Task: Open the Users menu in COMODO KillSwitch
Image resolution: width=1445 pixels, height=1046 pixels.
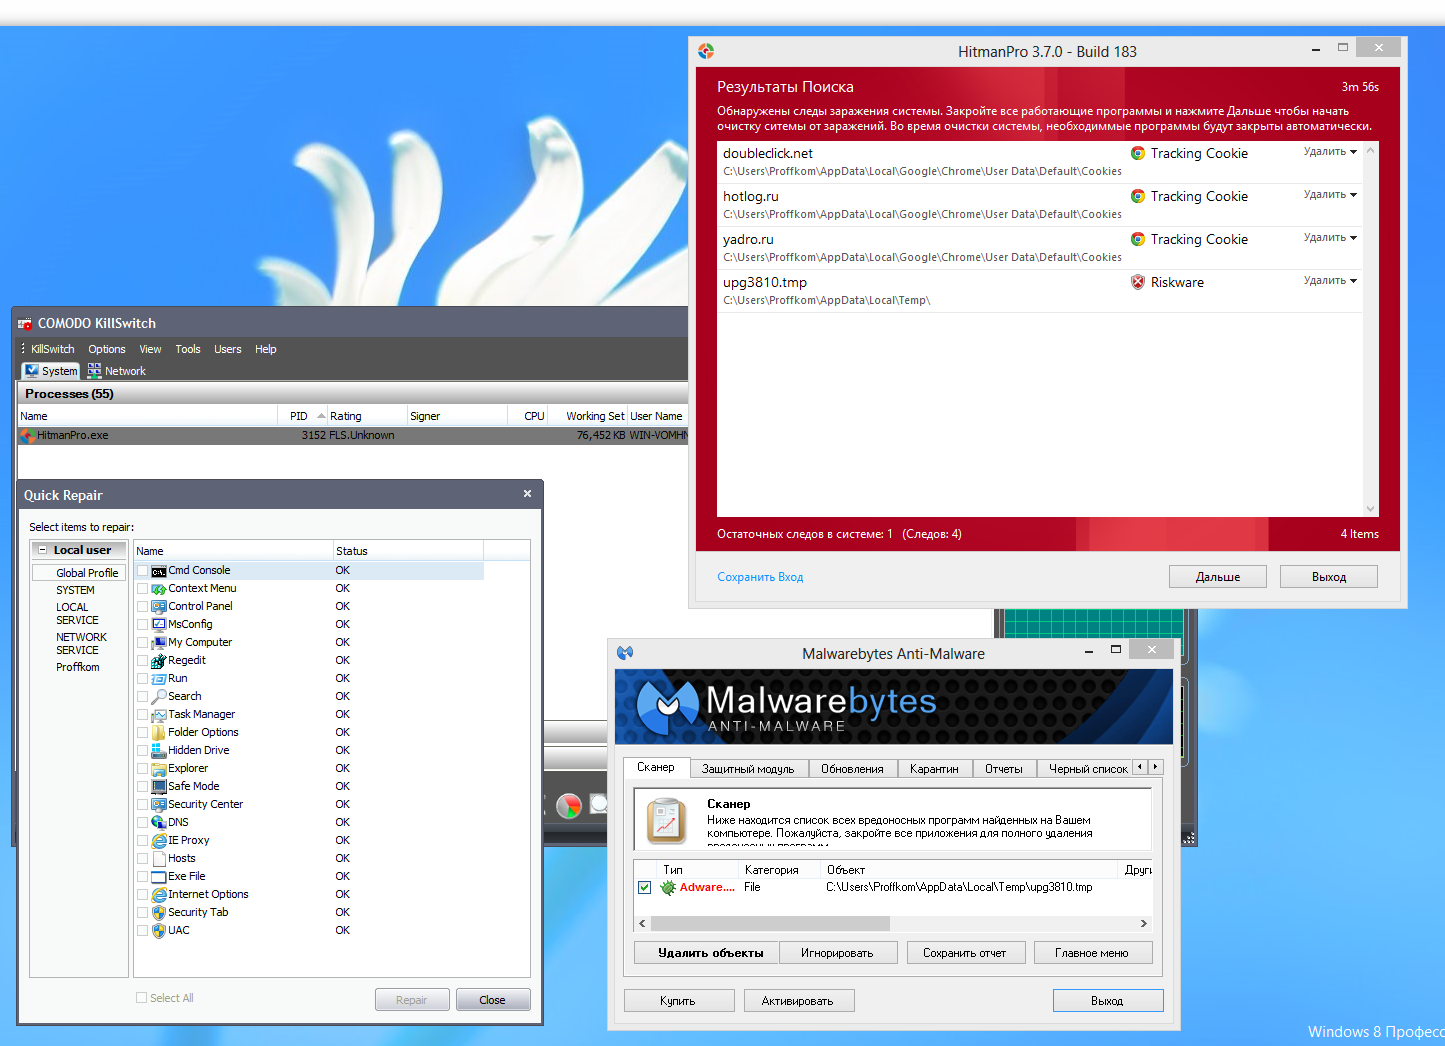Action: [x=228, y=349]
